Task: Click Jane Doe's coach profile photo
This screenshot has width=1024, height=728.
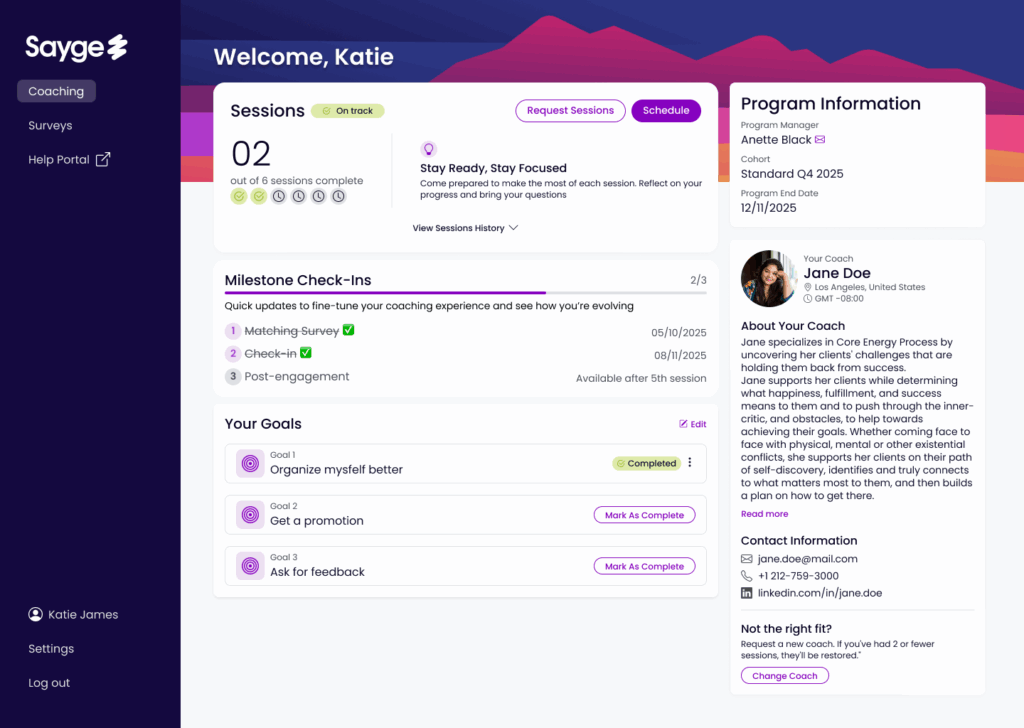Action: pos(768,278)
